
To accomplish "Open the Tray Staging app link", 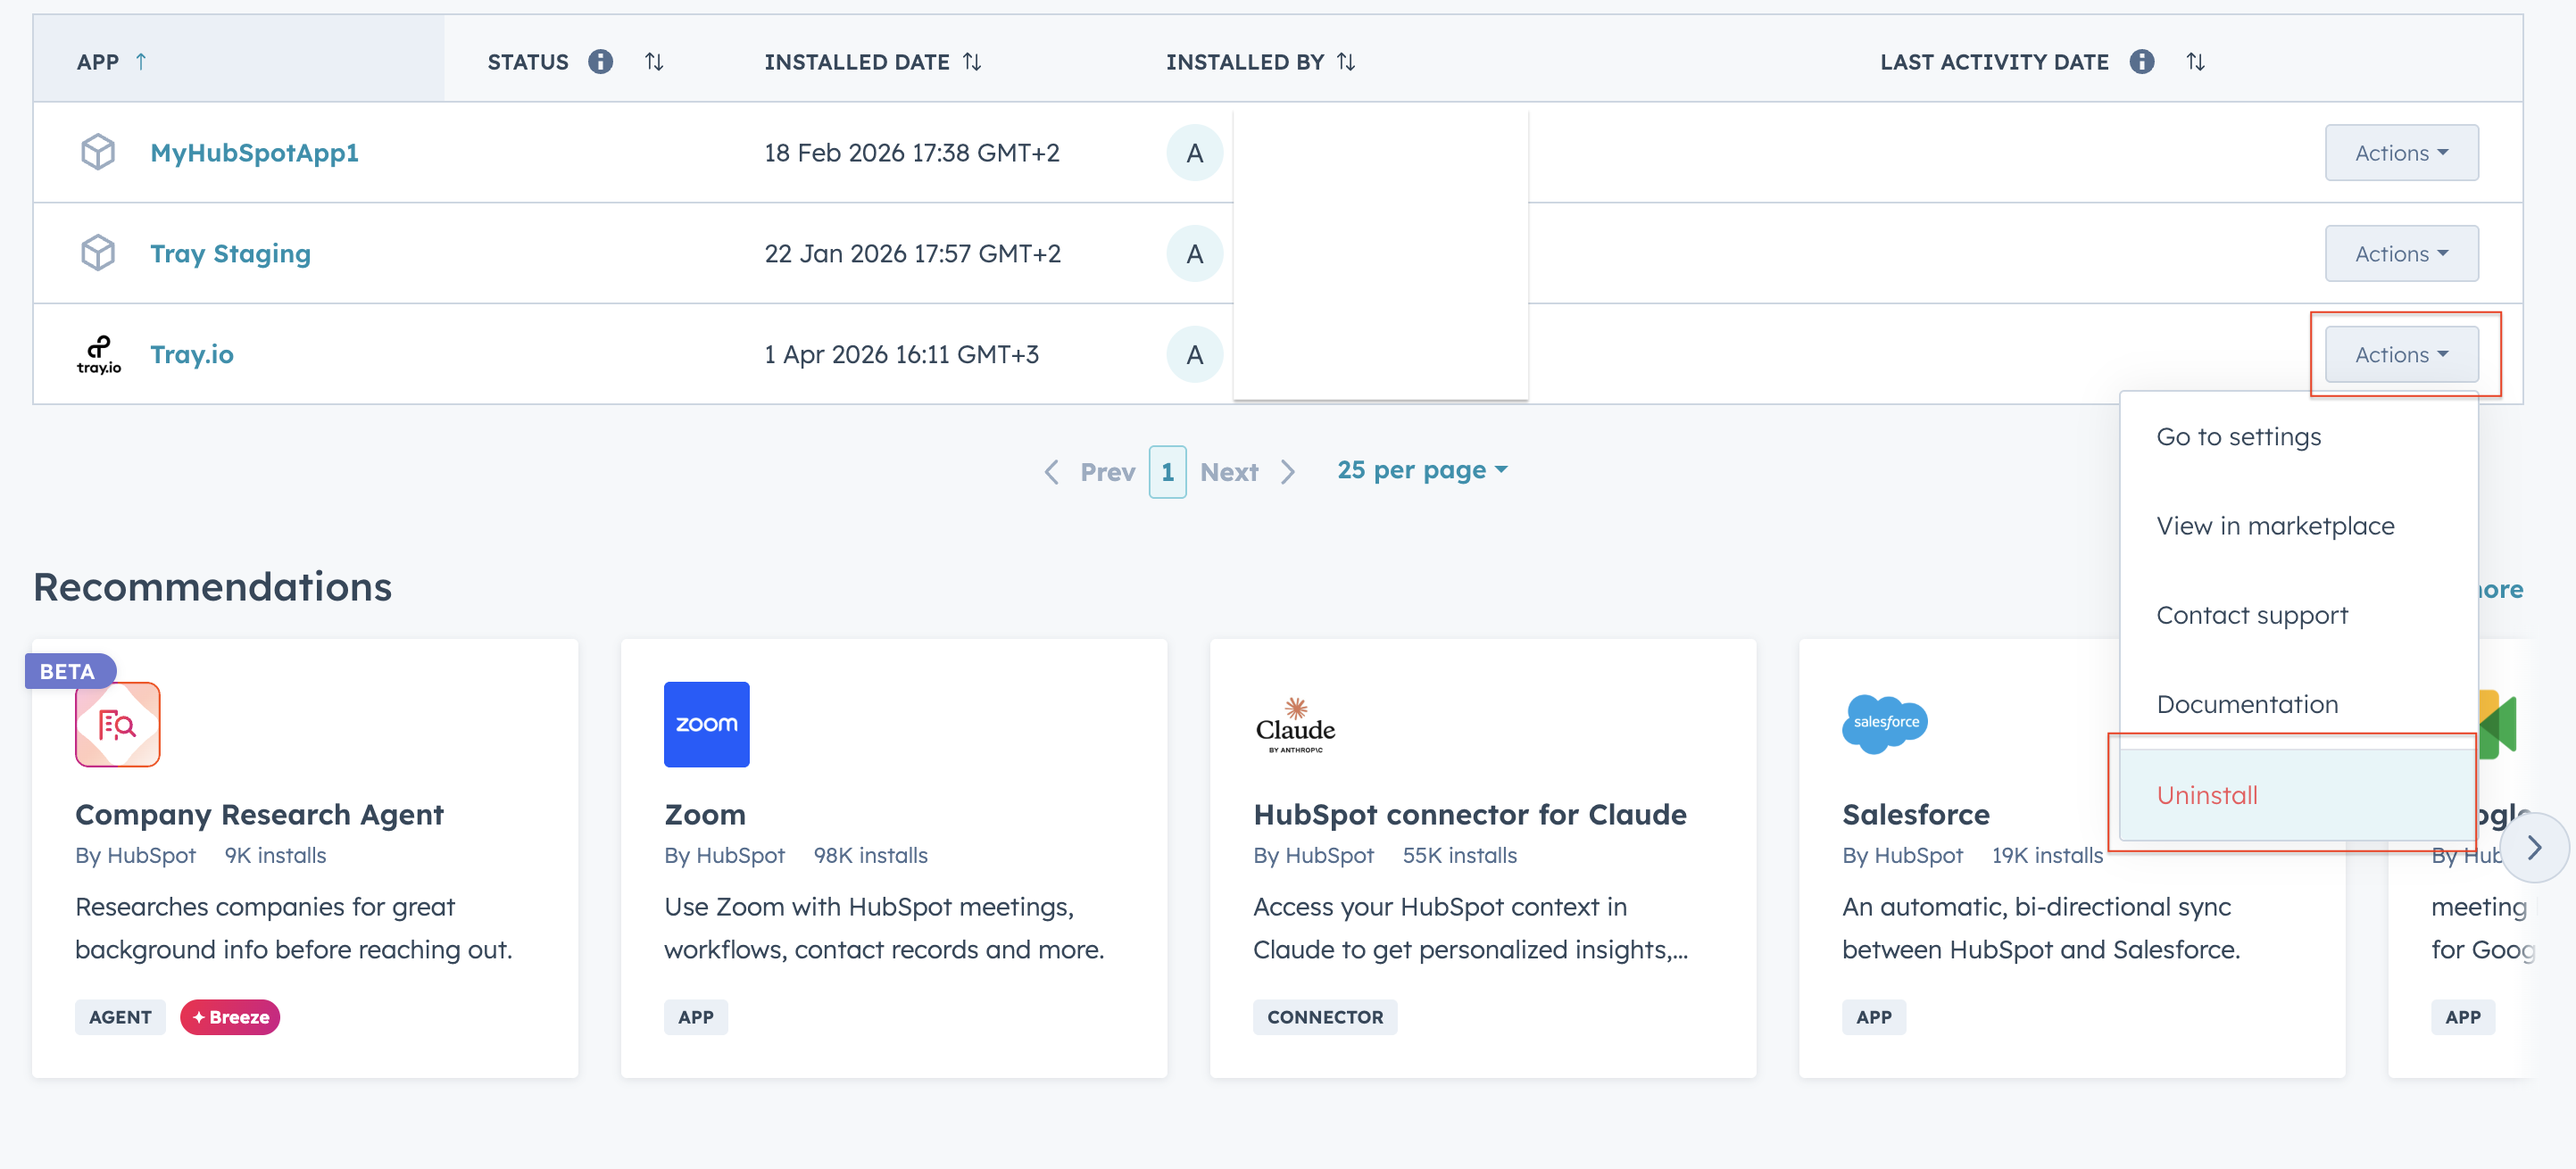I will pos(230,253).
